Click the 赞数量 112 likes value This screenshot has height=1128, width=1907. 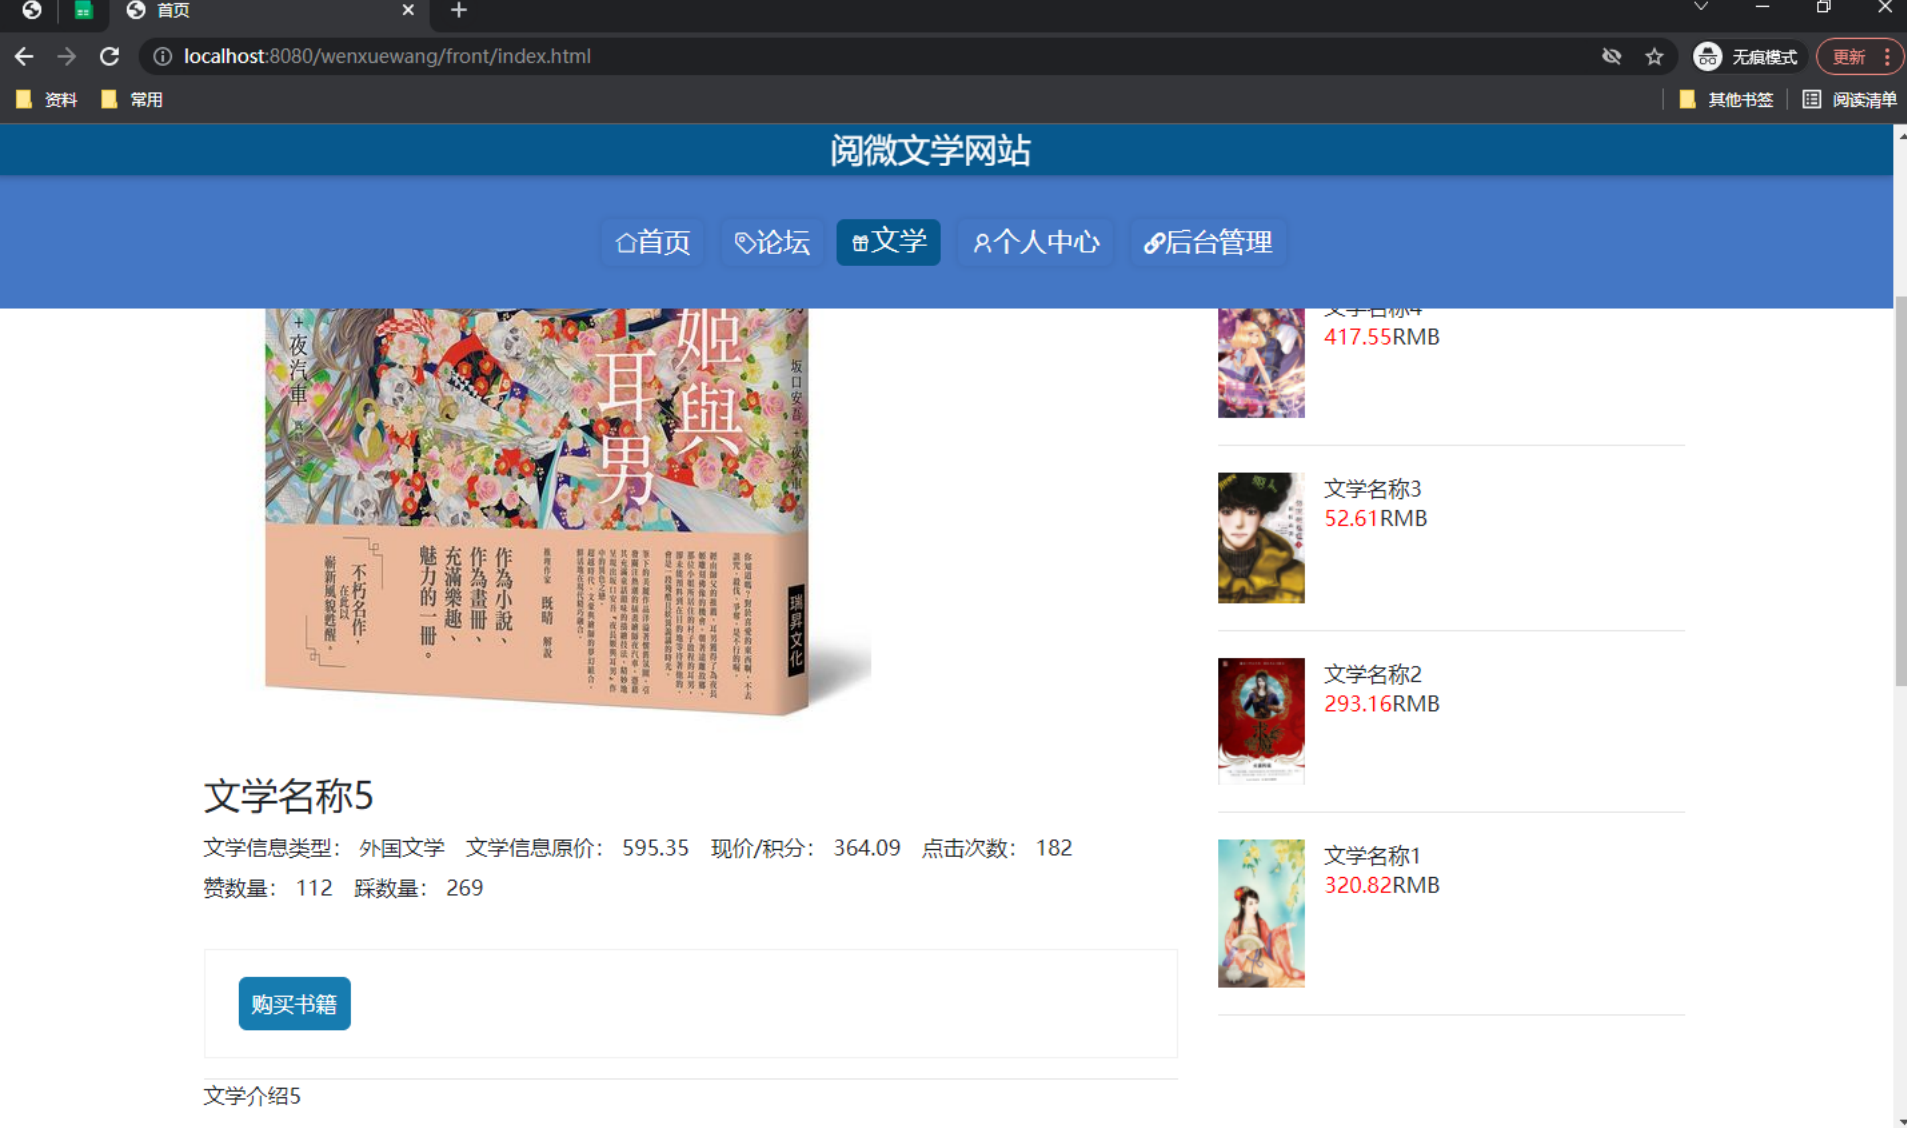point(314,888)
